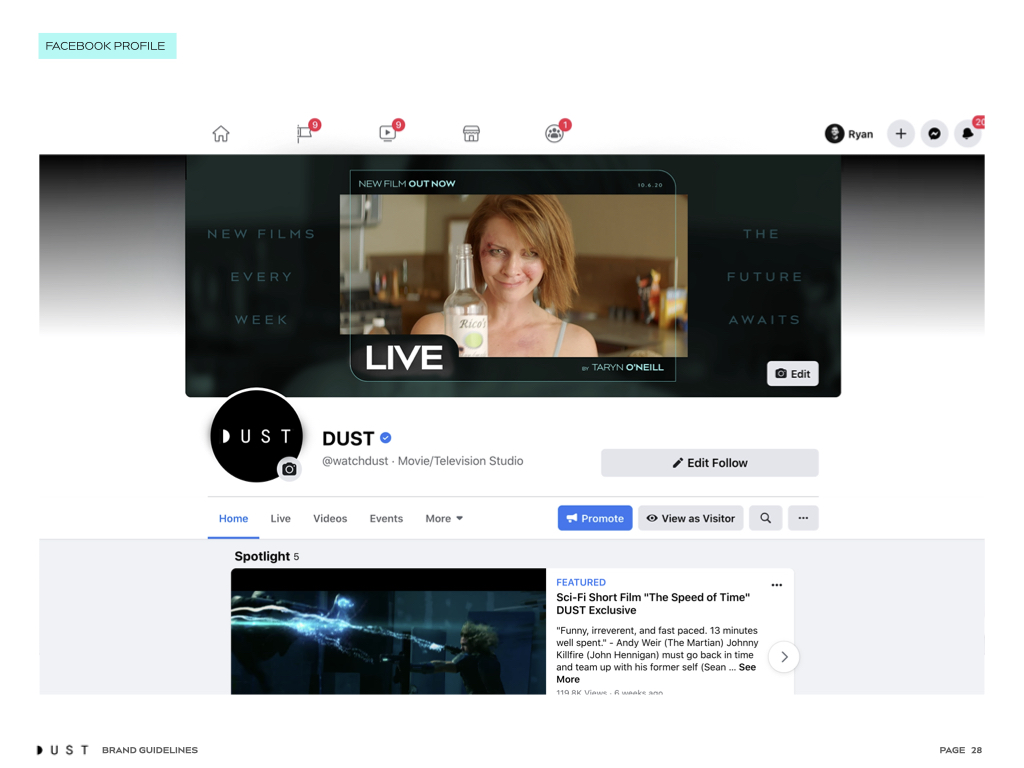Viewport: 1024px width, 768px height.
Task: Open Ryan's profile
Action: pos(849,134)
